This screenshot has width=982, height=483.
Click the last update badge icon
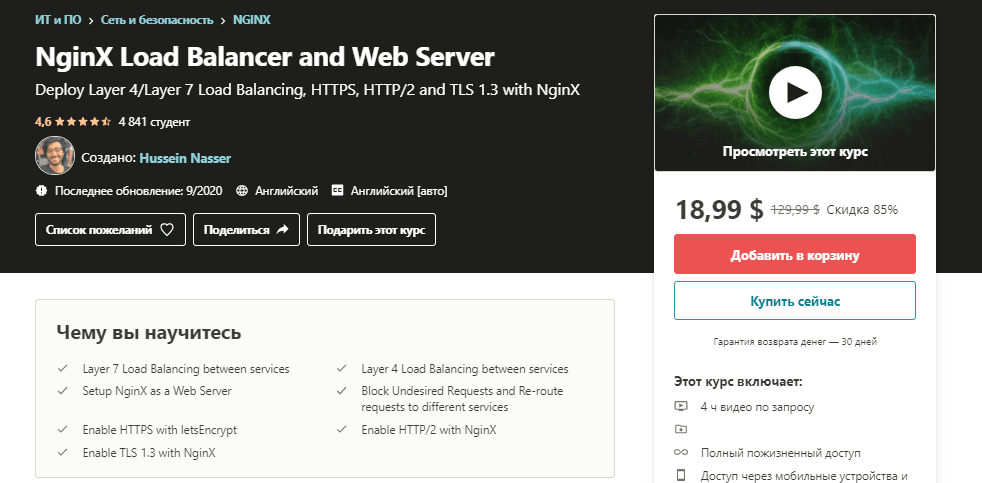pos(41,190)
